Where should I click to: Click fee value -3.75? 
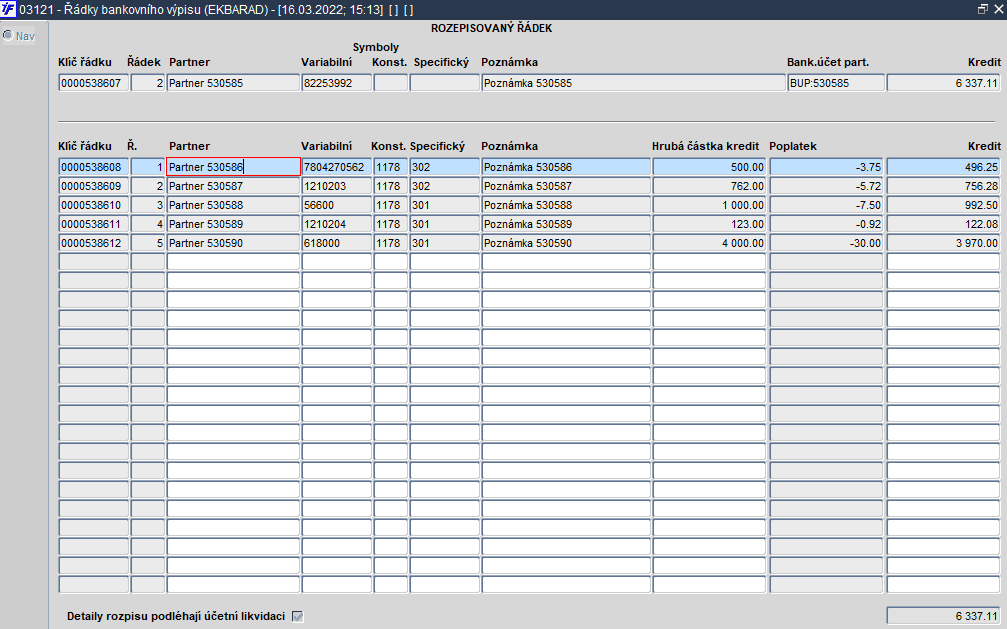click(826, 167)
